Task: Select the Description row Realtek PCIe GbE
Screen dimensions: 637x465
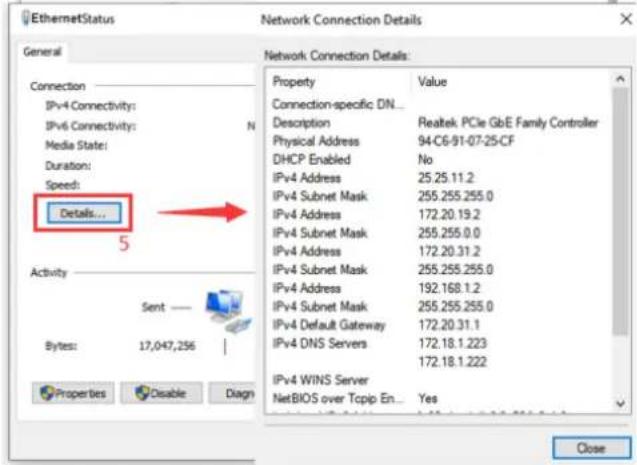Action: coord(435,123)
